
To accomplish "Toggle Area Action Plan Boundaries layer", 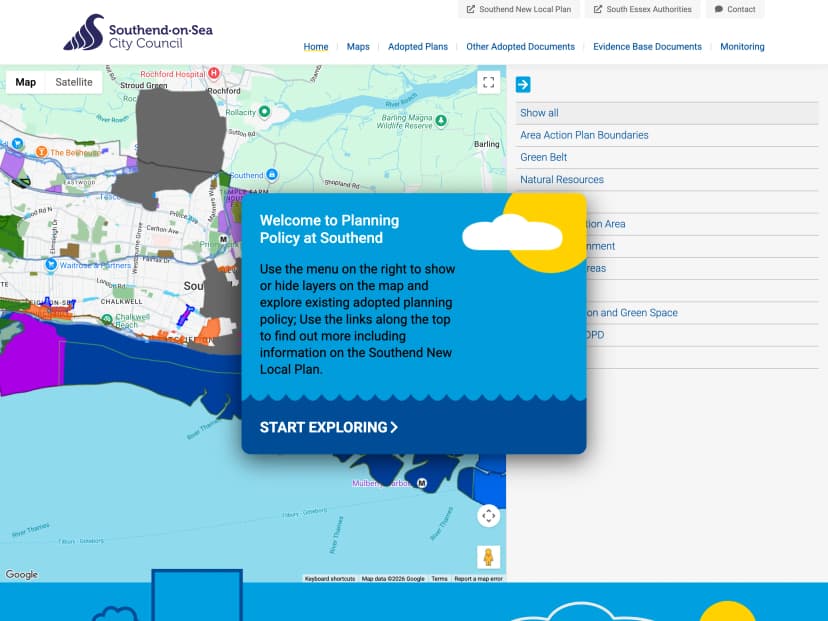I will tap(667, 135).
